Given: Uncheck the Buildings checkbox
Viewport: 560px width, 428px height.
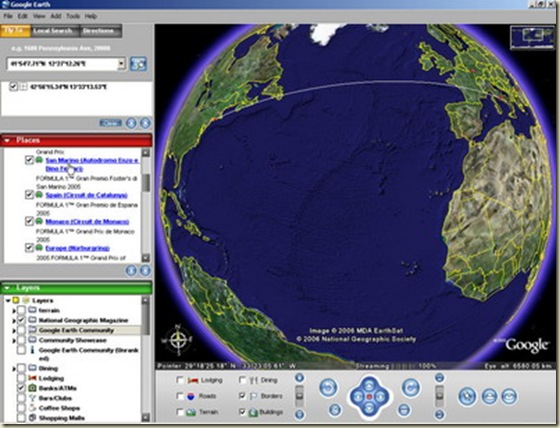Looking at the screenshot, I should pos(242,412).
